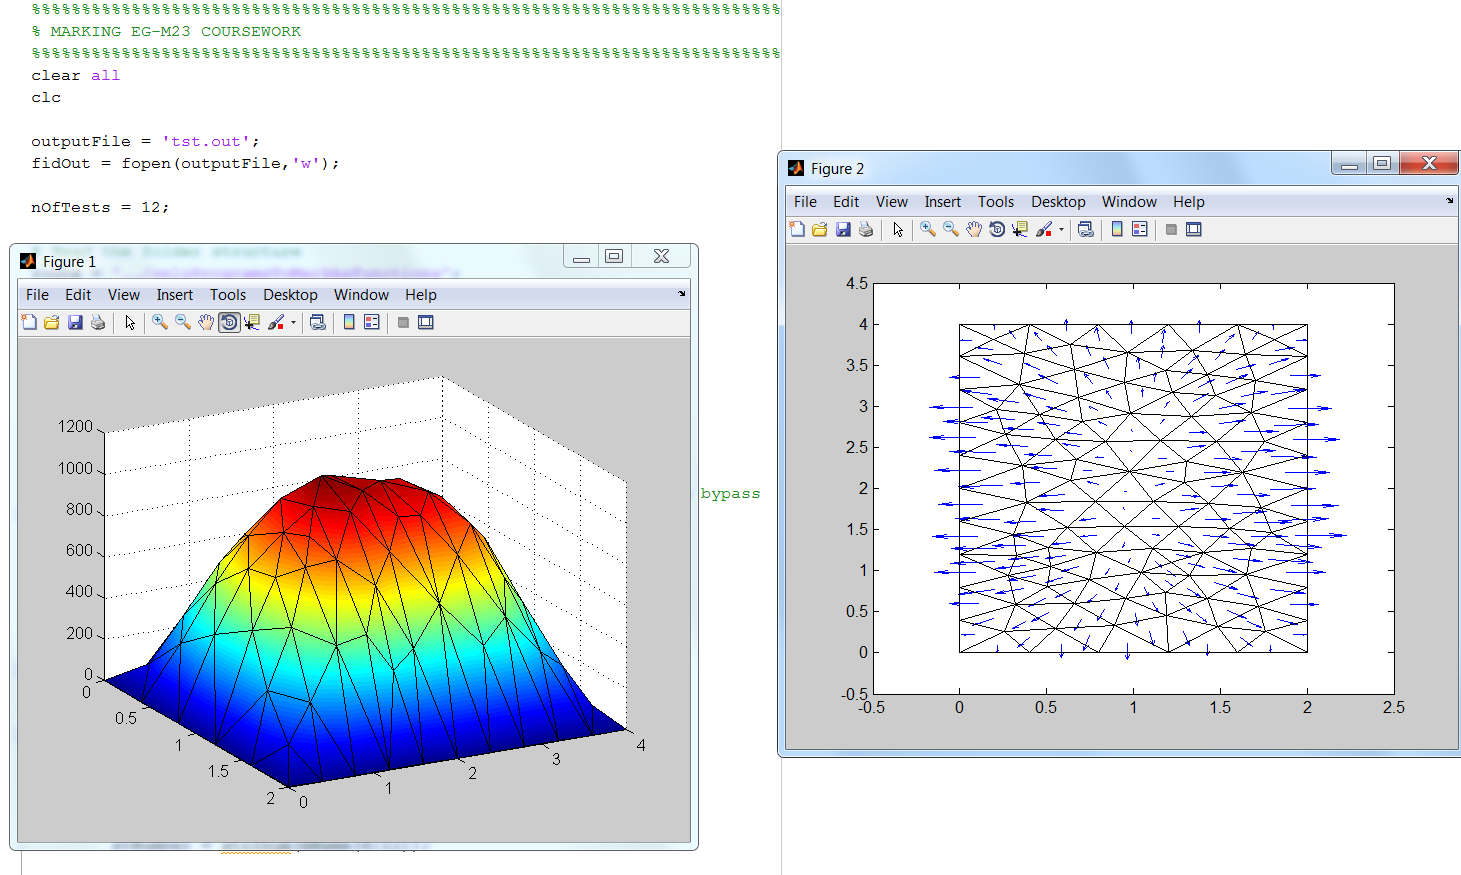
Task: Print Figure 2 using the printer icon
Action: (x=866, y=229)
